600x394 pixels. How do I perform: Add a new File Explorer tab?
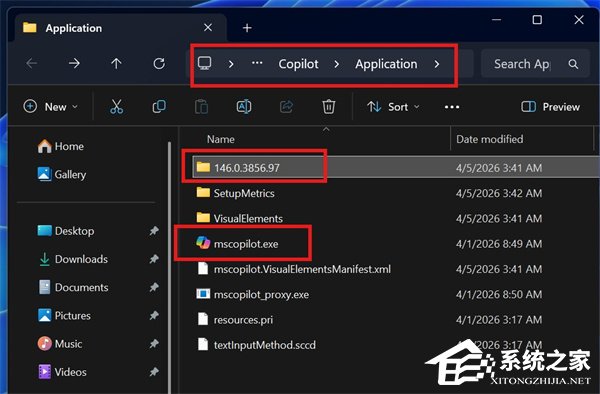click(247, 28)
